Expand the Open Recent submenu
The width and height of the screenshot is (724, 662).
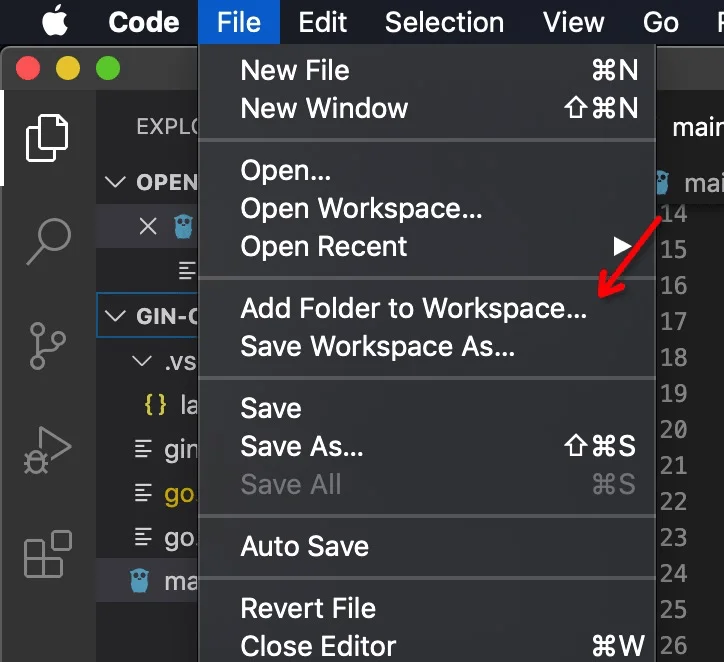click(427, 247)
